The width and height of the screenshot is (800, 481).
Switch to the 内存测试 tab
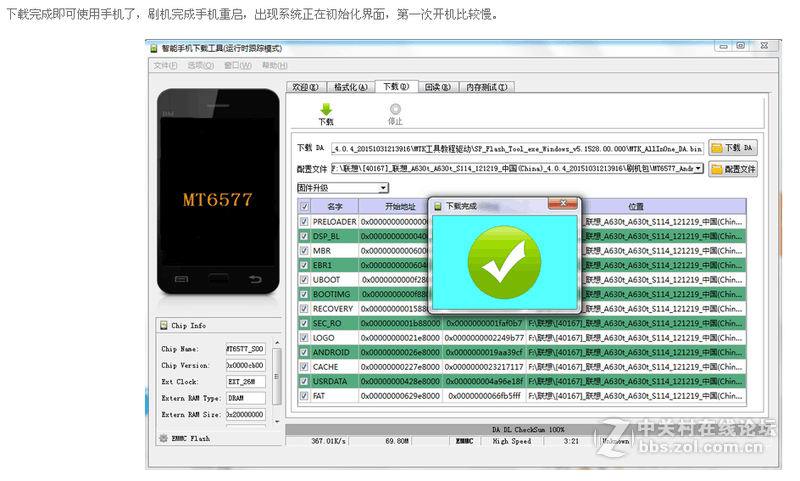point(486,87)
